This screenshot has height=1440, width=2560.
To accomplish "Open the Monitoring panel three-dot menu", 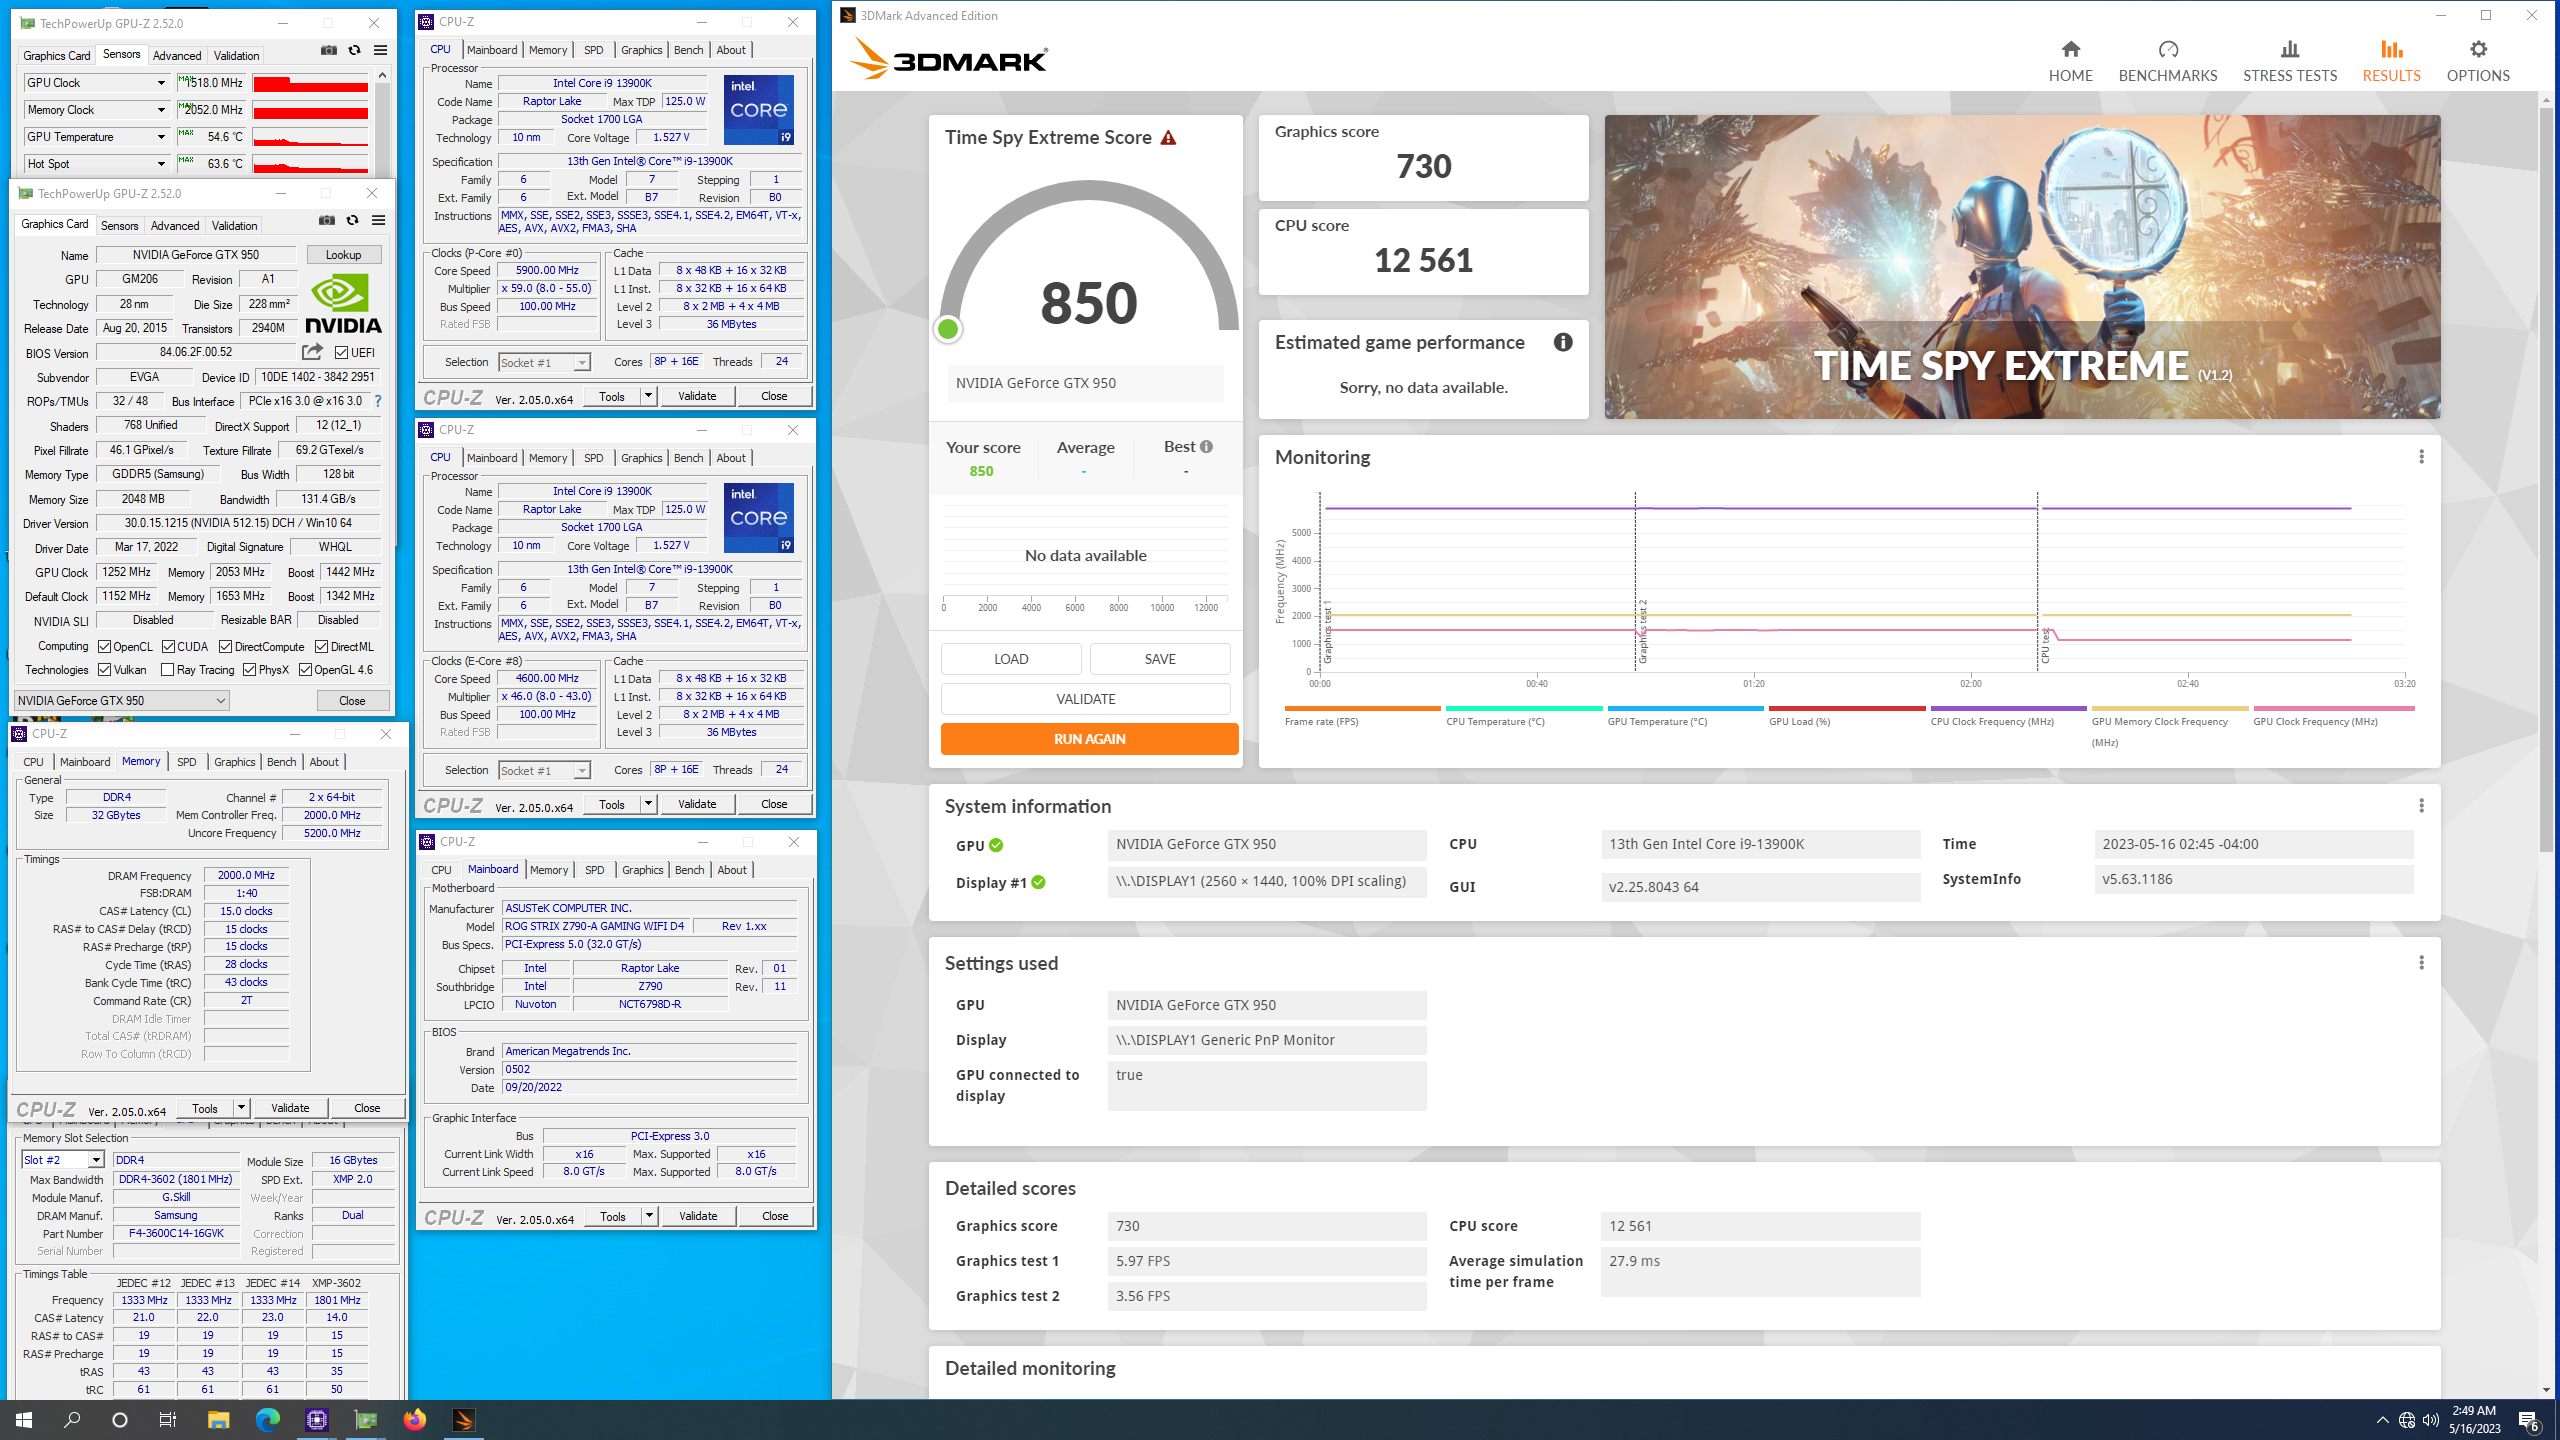I will (2421, 457).
